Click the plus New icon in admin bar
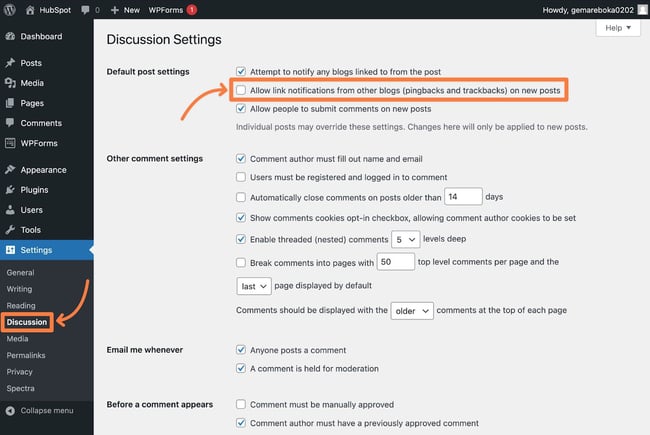The image size is (650, 435). click(115, 10)
